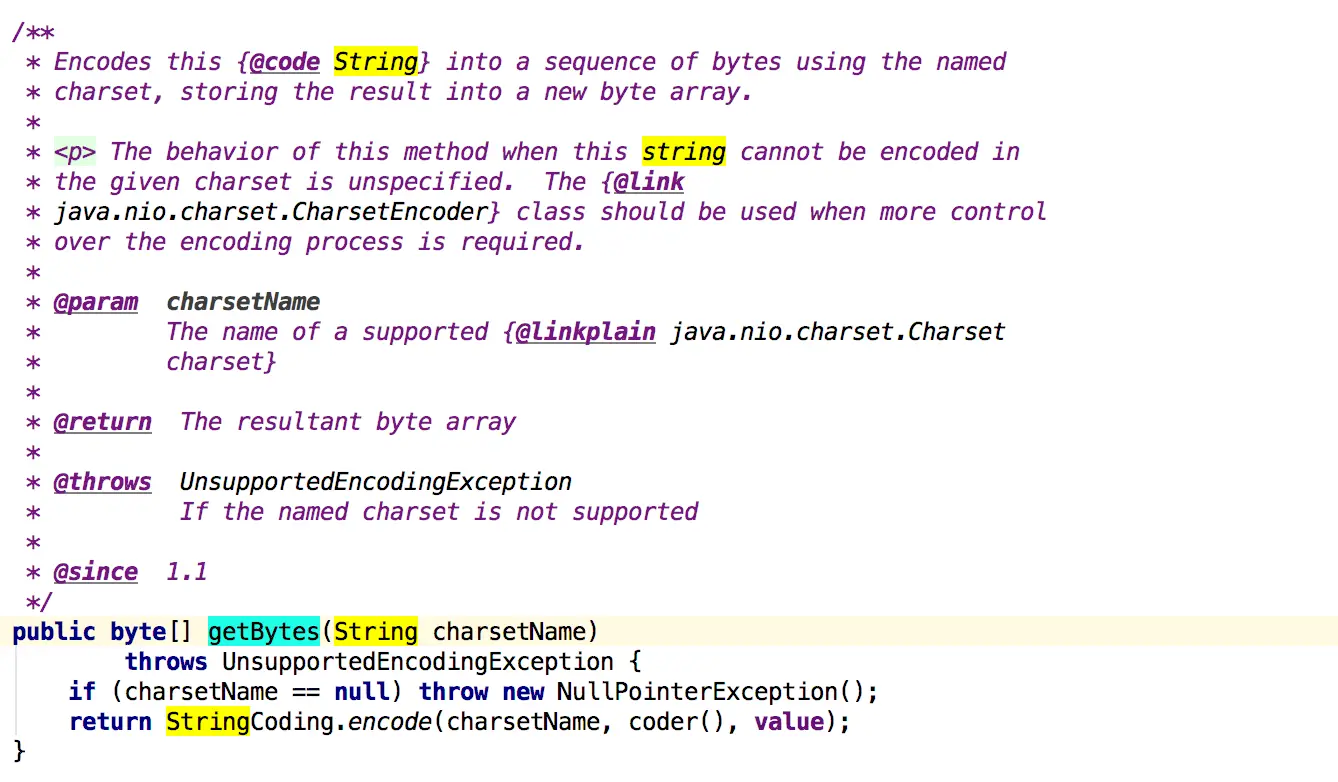Click the return keyword
Screen dimensions: 1338x782
110,722
